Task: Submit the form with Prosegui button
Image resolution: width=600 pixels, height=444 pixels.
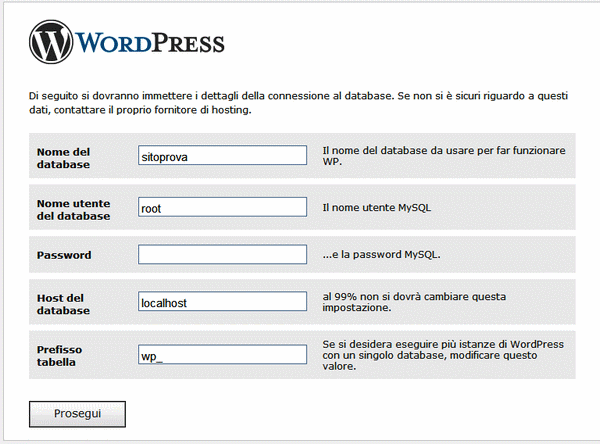Action: point(77,414)
